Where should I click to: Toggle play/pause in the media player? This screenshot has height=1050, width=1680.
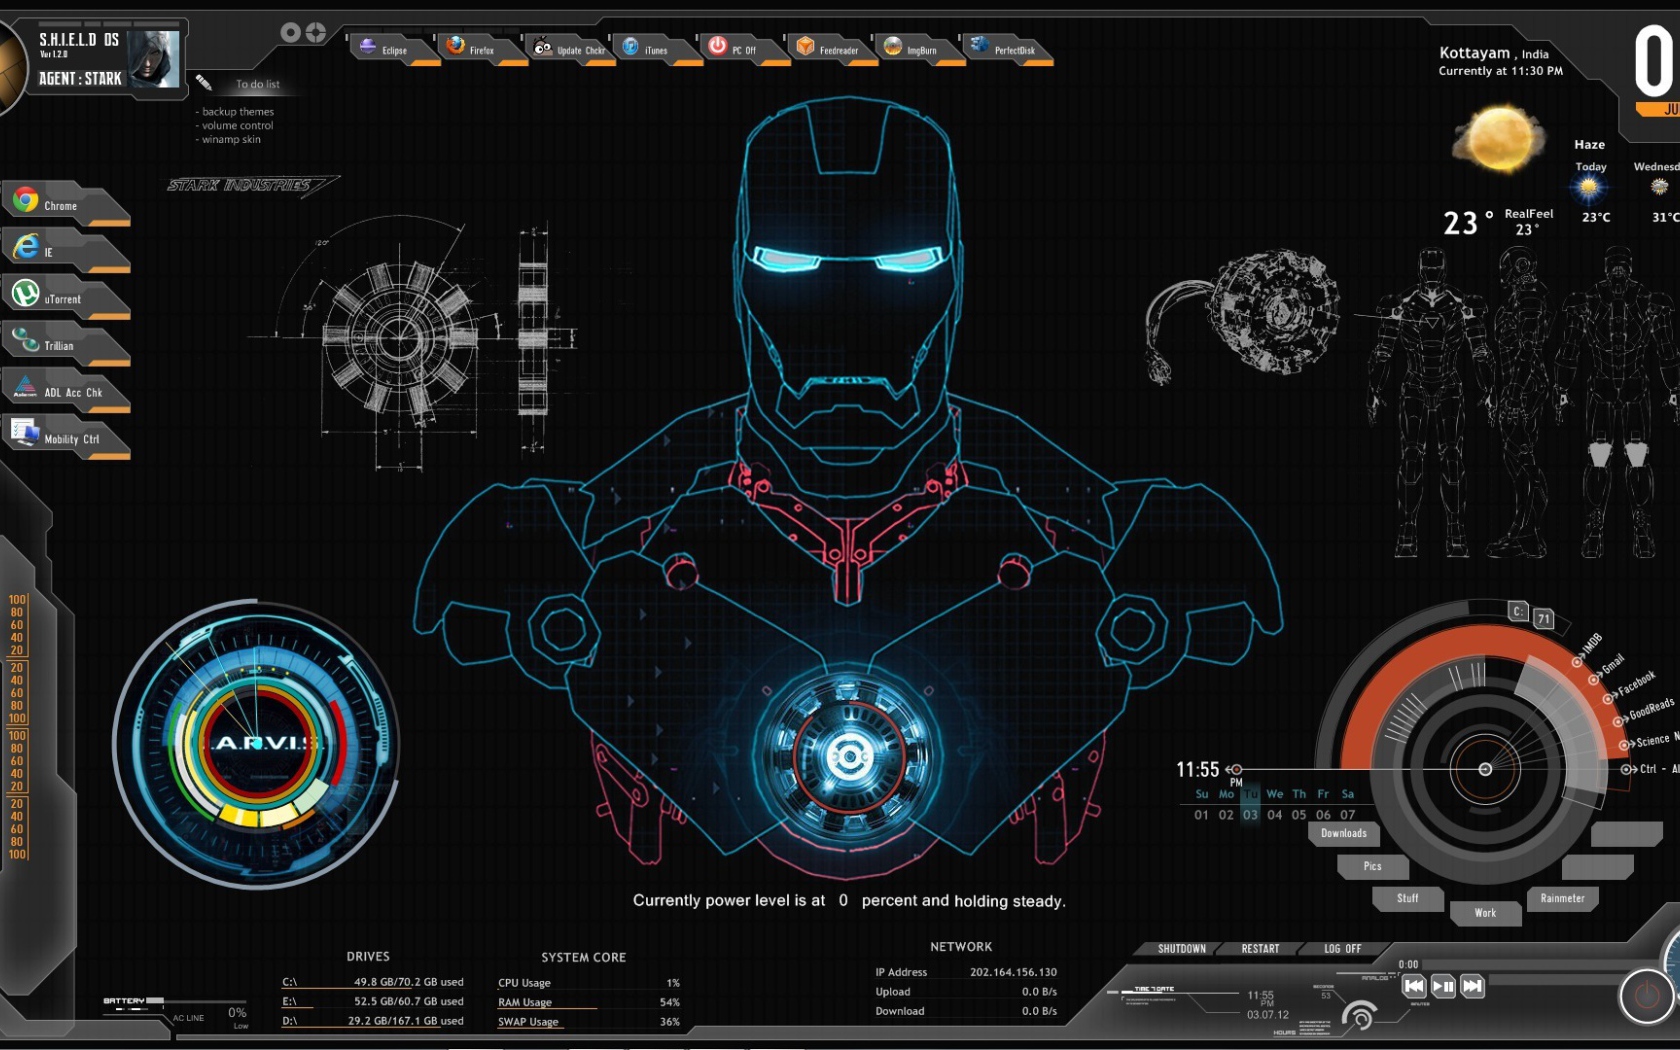(x=1443, y=986)
